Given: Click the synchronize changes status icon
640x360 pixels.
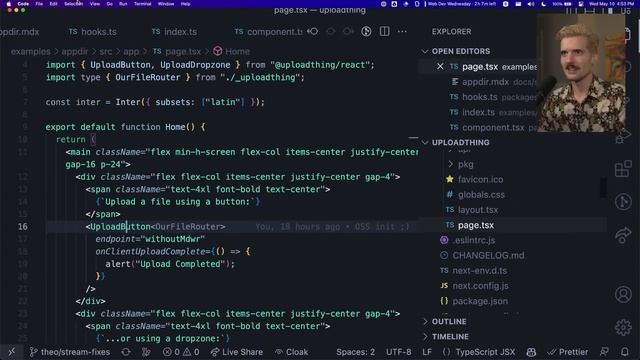Looking at the screenshot, I should (x=126, y=352).
